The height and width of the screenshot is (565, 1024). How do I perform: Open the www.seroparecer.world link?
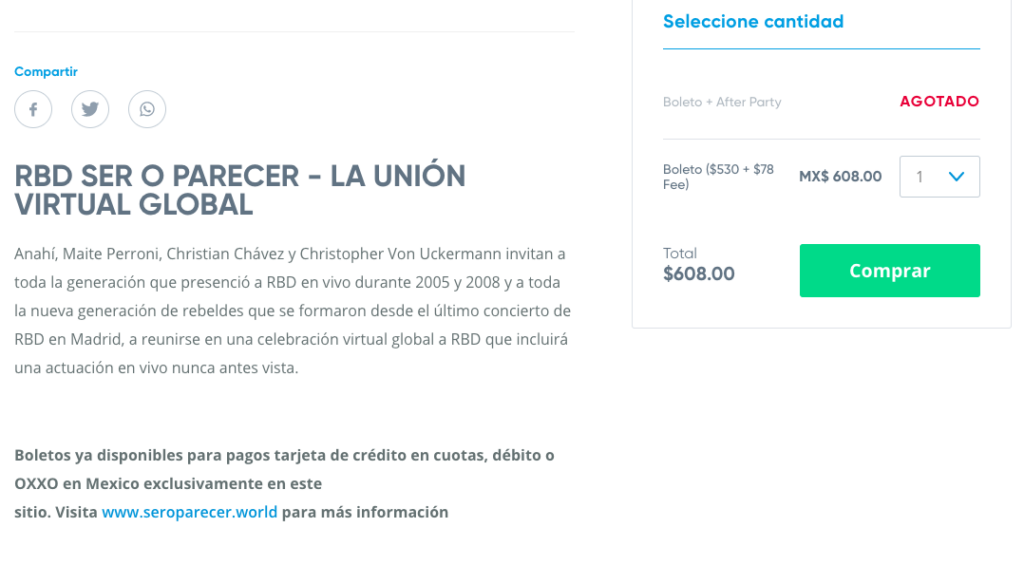189,512
